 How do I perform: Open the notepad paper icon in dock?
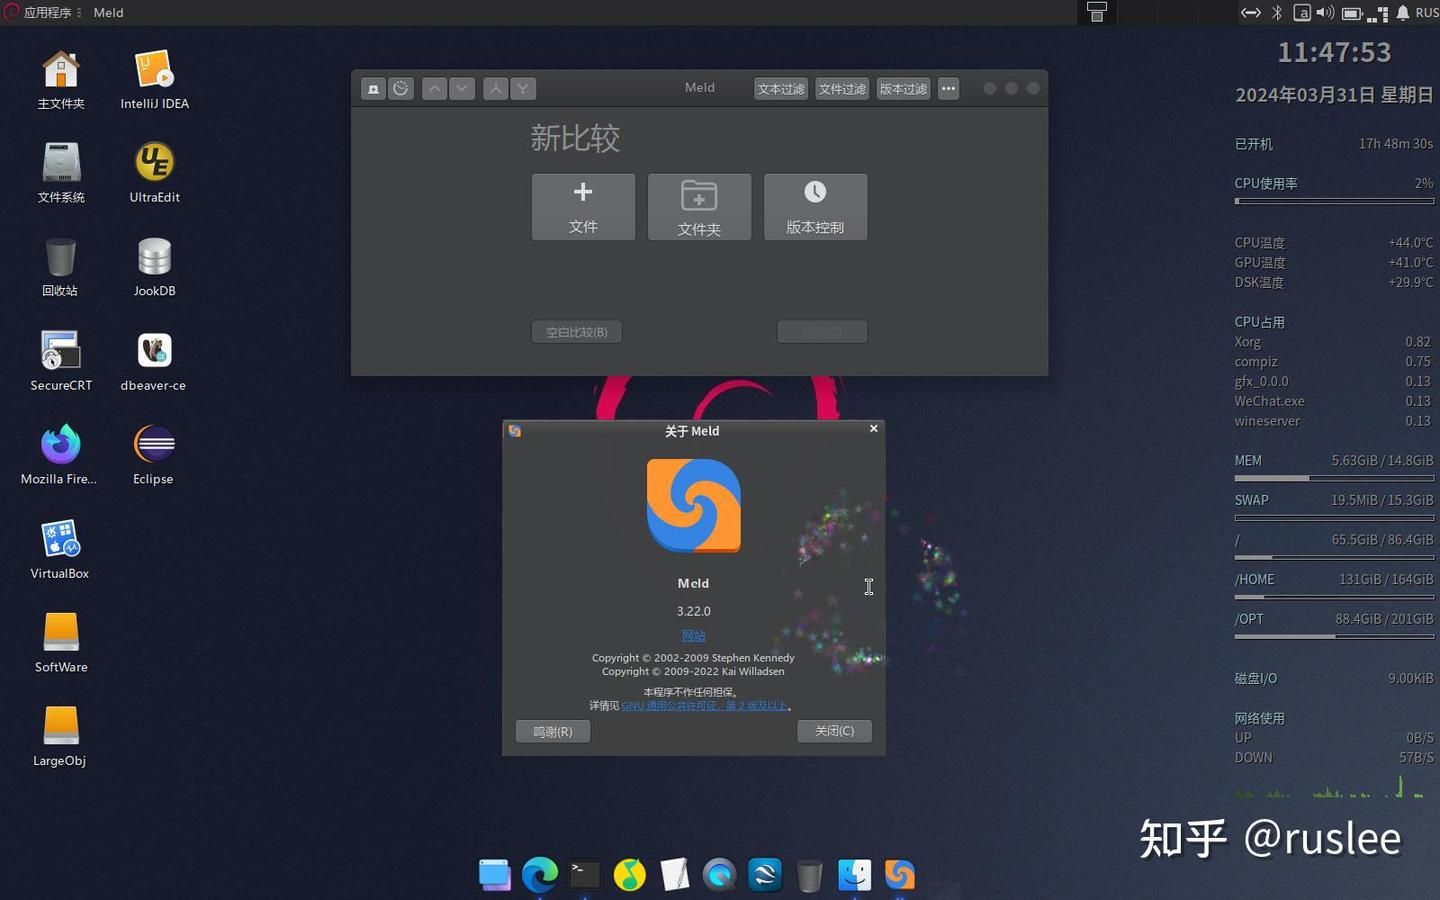point(675,874)
